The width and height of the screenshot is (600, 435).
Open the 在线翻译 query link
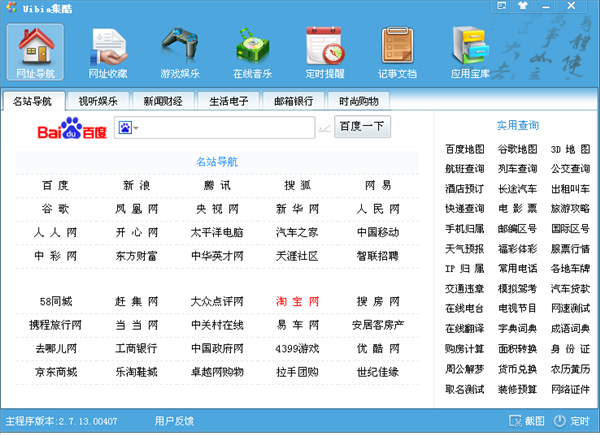click(465, 329)
